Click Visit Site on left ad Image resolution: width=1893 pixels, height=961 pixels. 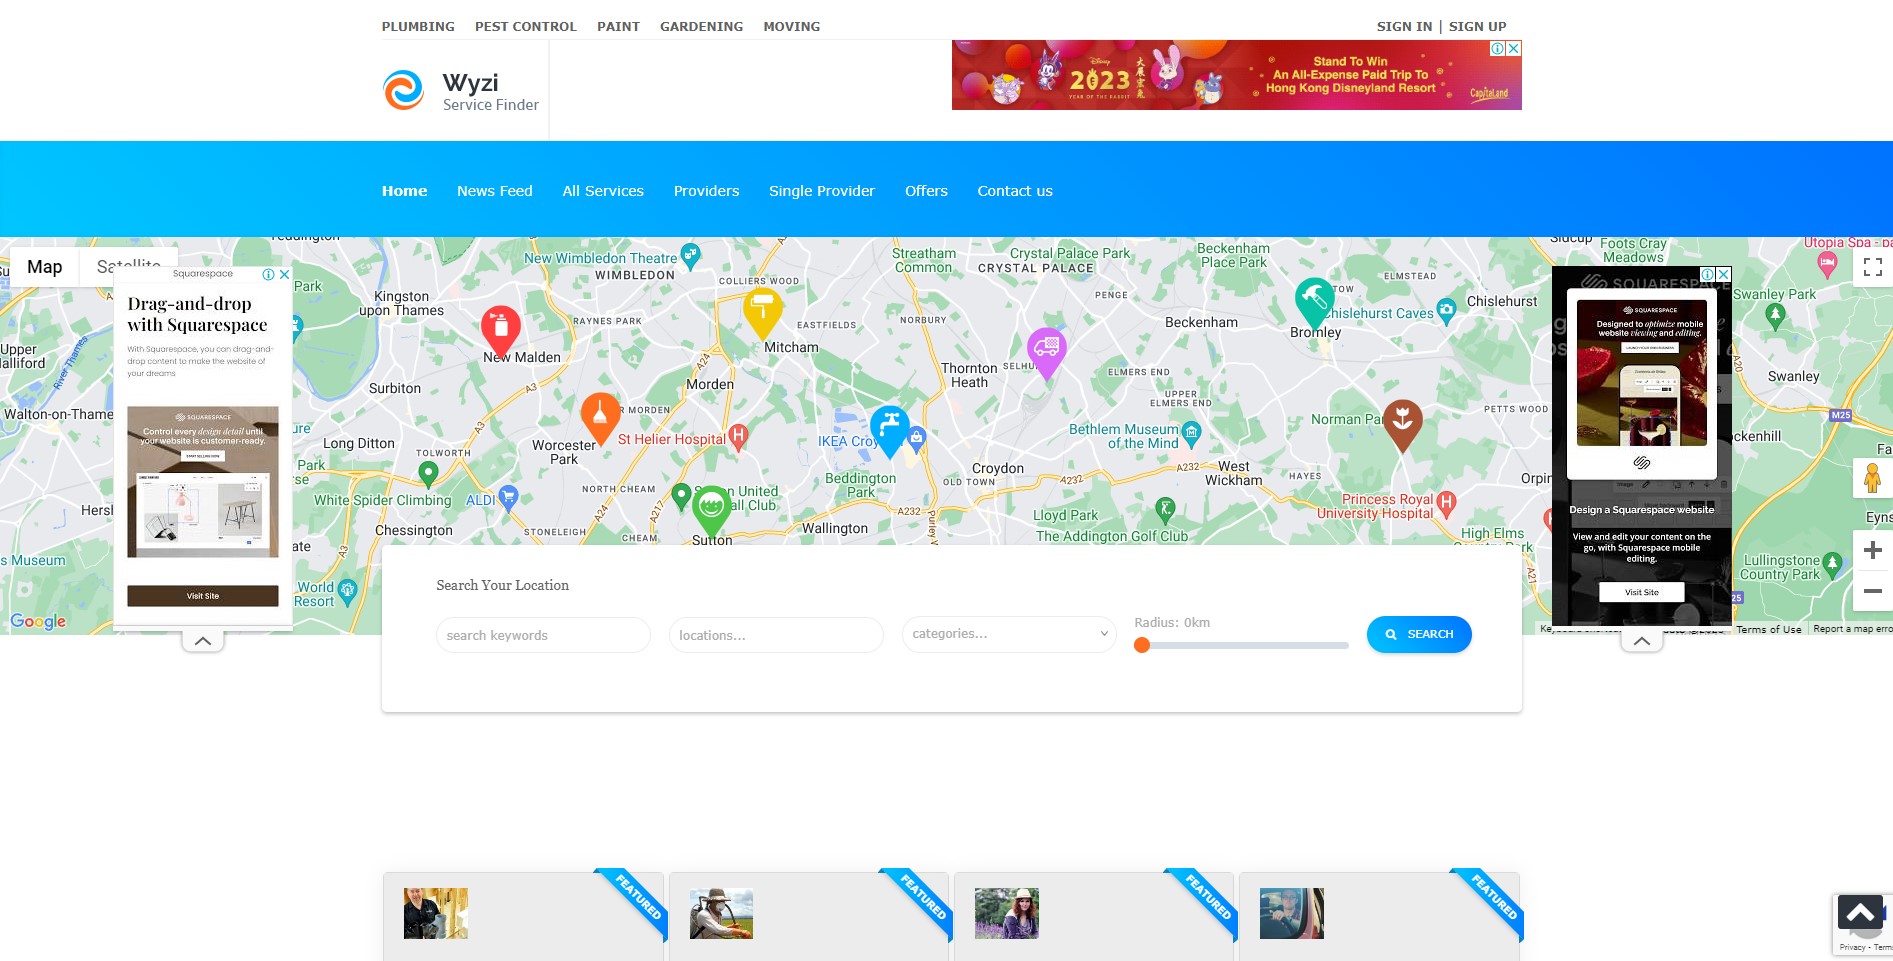click(203, 596)
